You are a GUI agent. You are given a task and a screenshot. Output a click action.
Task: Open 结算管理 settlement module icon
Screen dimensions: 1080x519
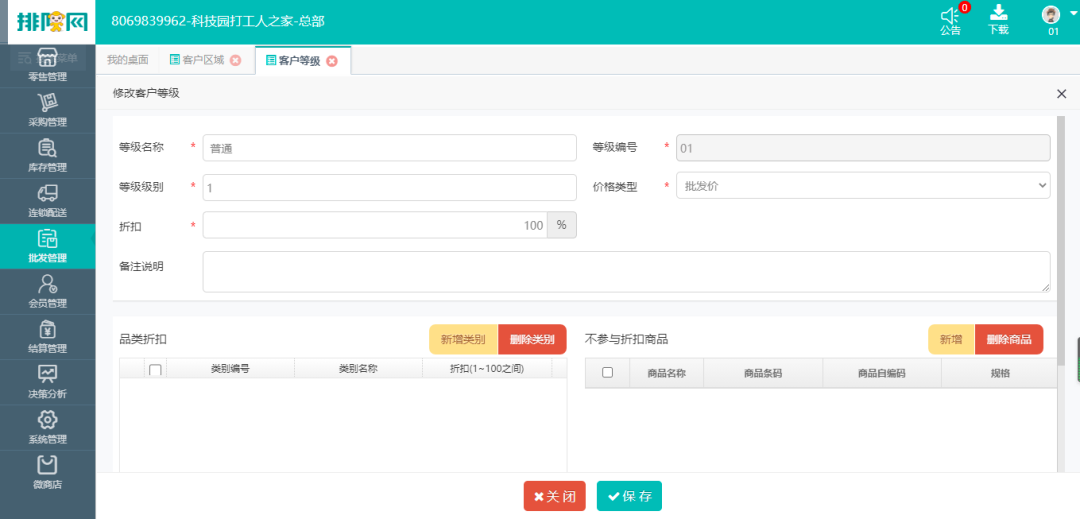pos(47,329)
